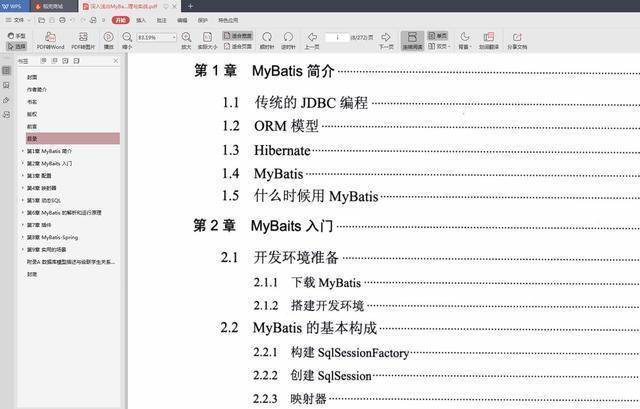Select the 附录A bookmark entry
Viewport: 640px width, 409px height.
(71, 262)
